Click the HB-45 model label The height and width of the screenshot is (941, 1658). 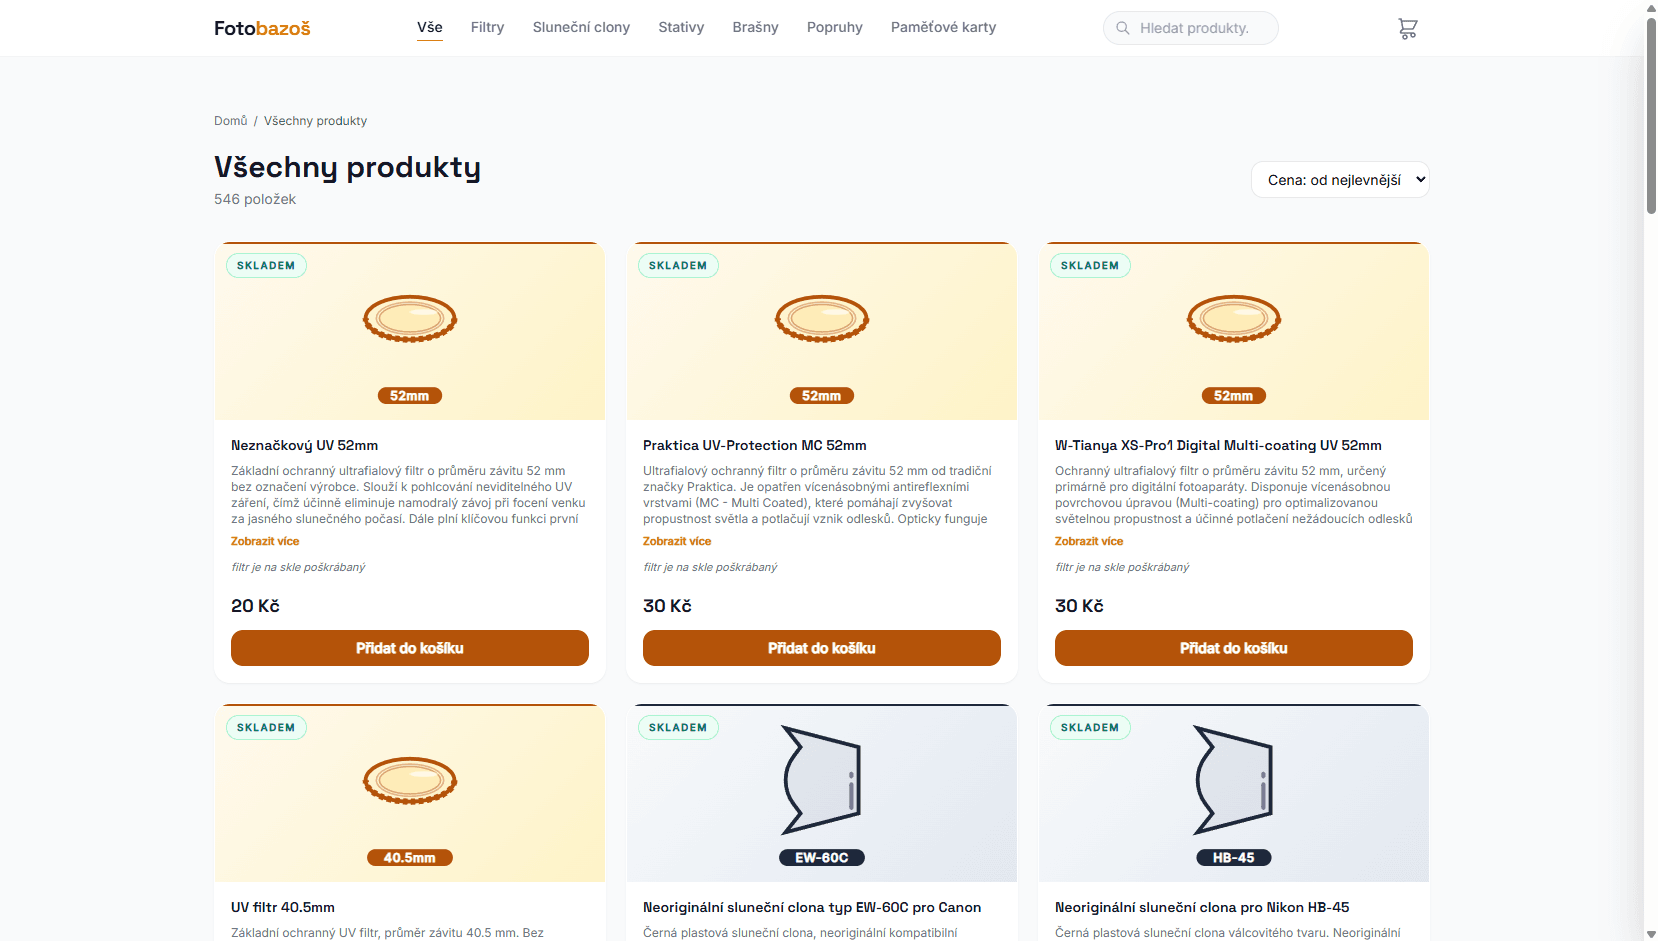1234,858
